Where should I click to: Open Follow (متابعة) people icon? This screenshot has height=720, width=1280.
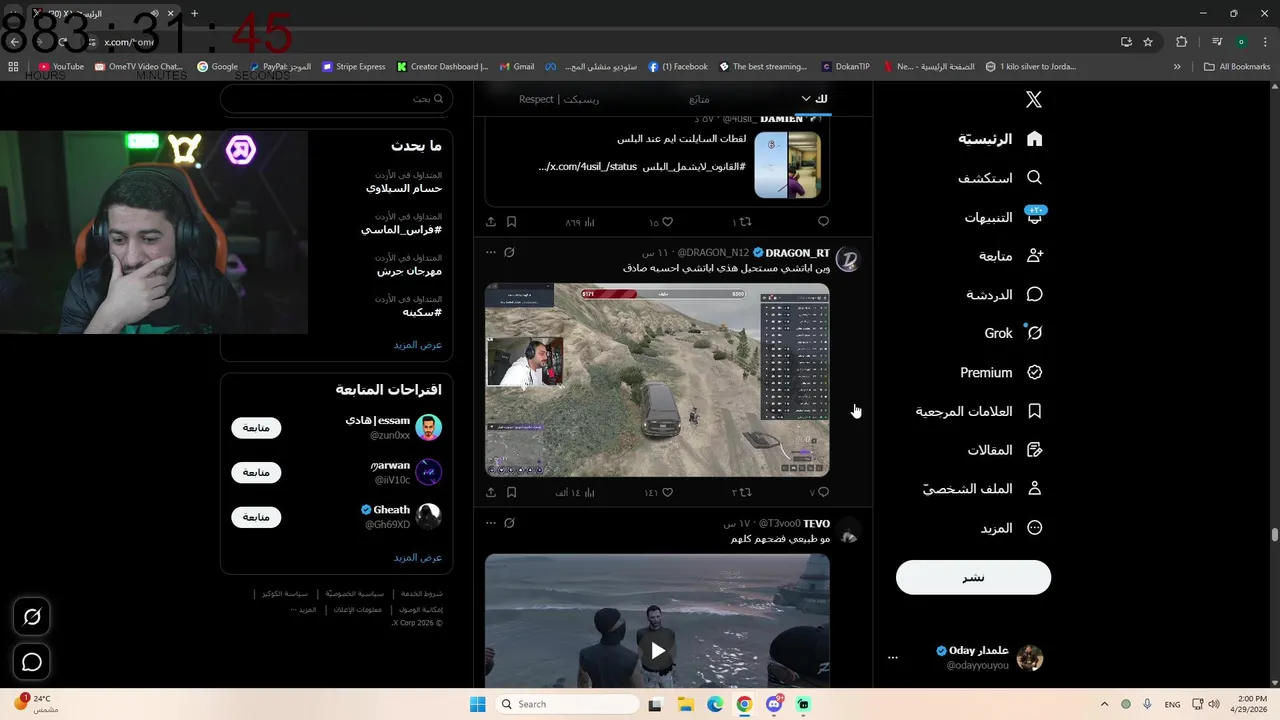(x=1035, y=256)
